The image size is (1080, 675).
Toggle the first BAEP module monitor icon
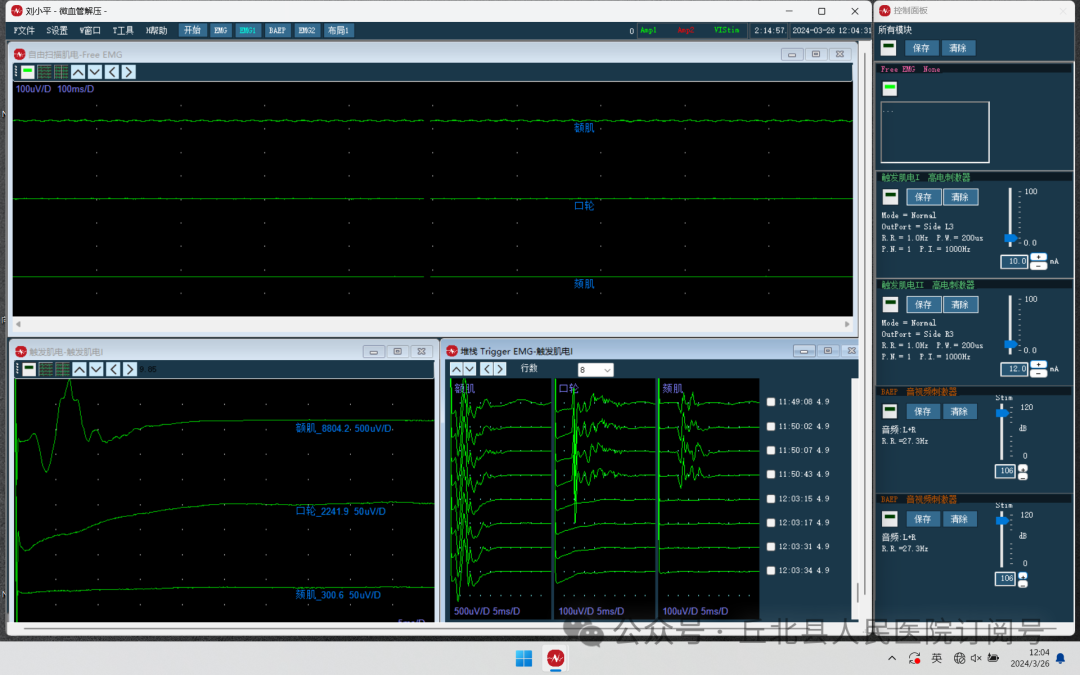[890, 411]
